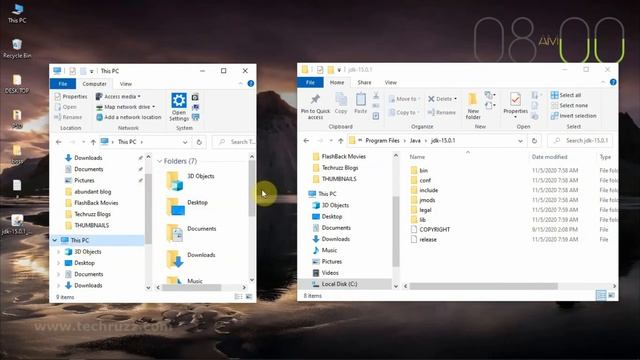
Task: Sort by Date modified column header
Action: [x=549, y=157]
